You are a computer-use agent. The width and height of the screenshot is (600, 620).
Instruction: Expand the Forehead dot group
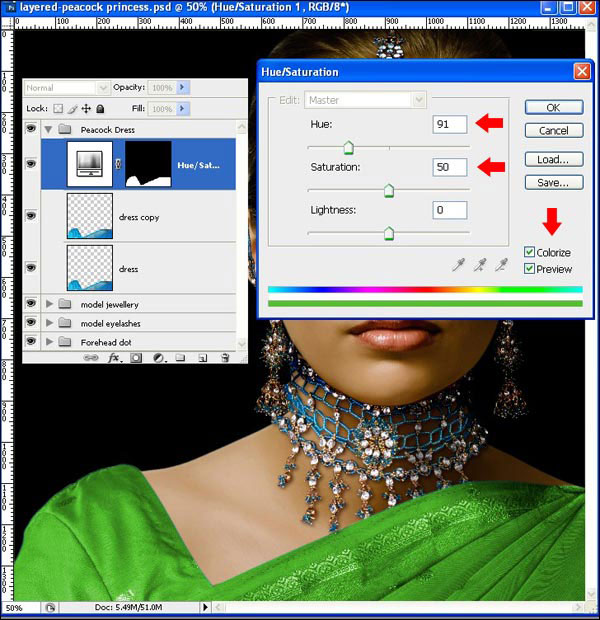pyautogui.click(x=48, y=341)
